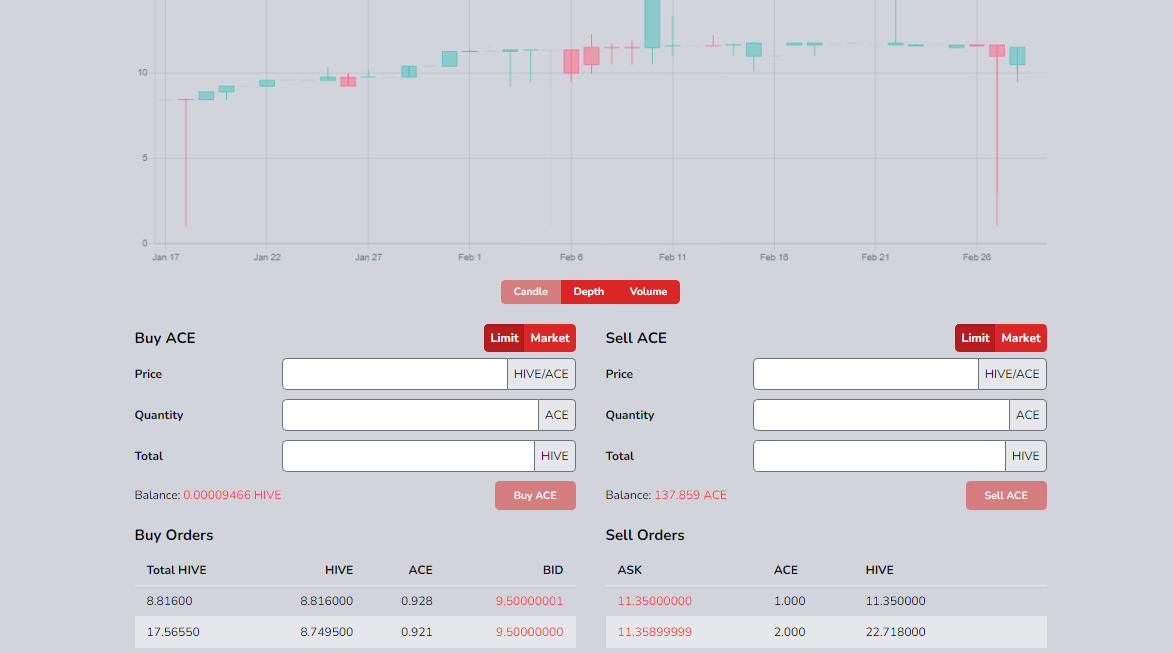The height and width of the screenshot is (653, 1173).
Task: Click the 137.859 ACE balance link
Action: point(690,495)
